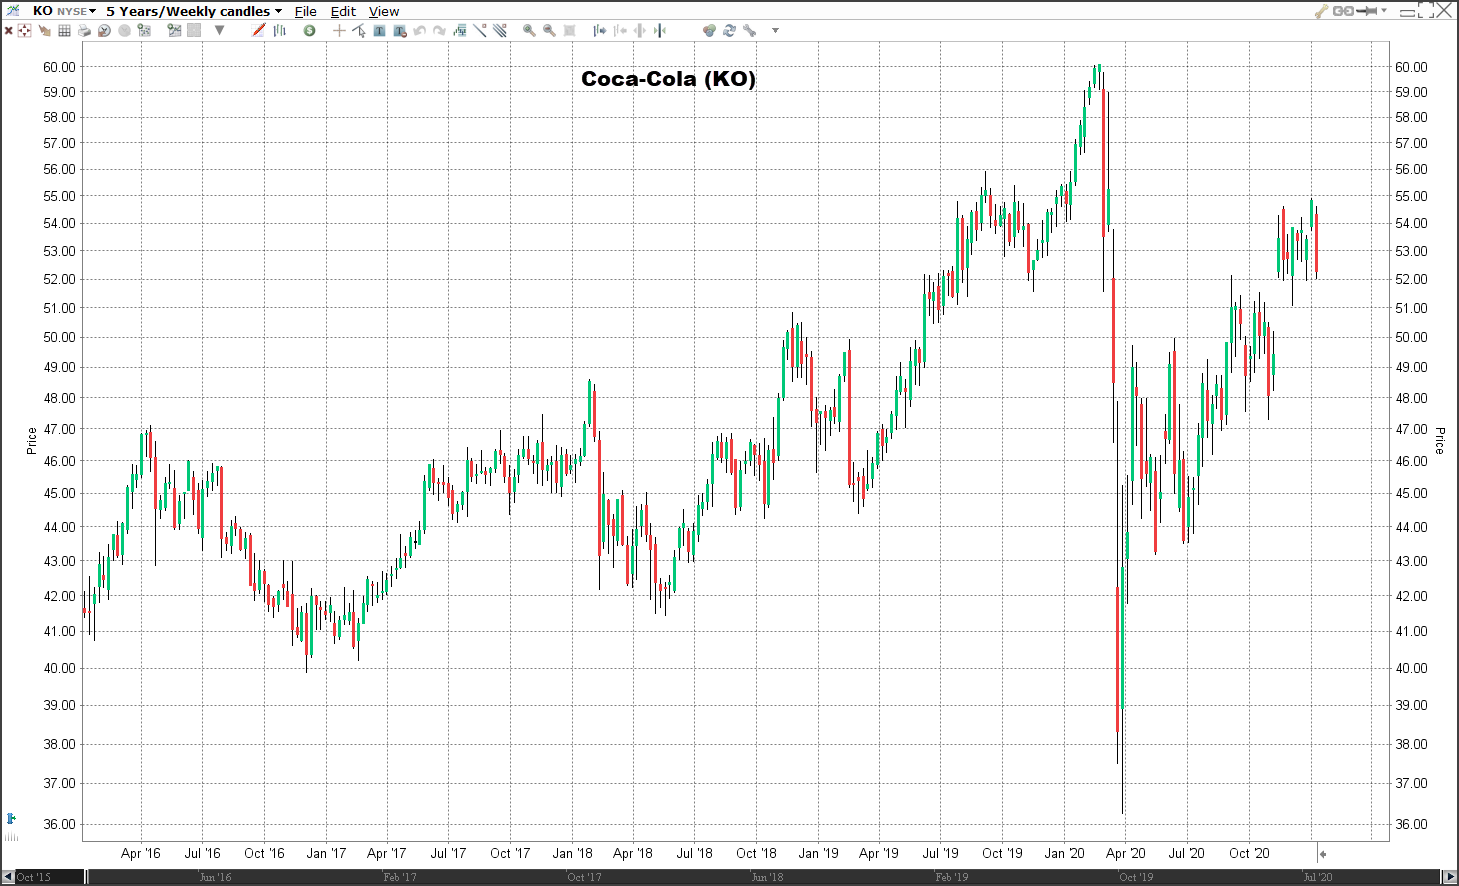This screenshot has height=886, width=1459.
Task: Click the undo arrow icon
Action: pos(420,30)
